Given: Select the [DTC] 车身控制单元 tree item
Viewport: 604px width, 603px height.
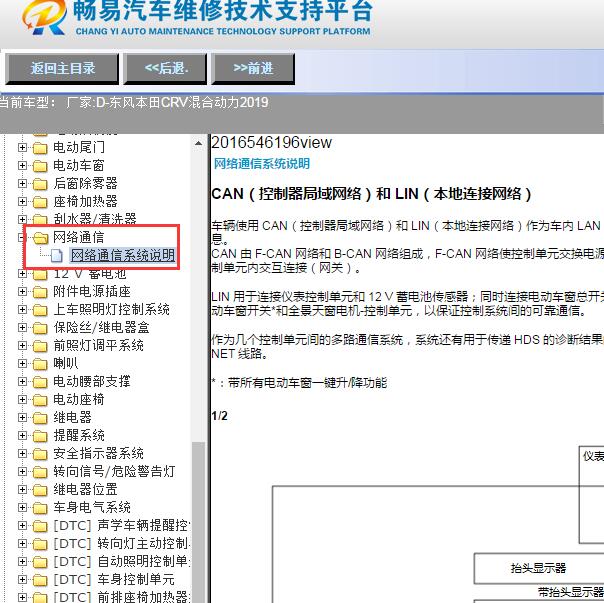Looking at the screenshot, I should tap(114, 579).
